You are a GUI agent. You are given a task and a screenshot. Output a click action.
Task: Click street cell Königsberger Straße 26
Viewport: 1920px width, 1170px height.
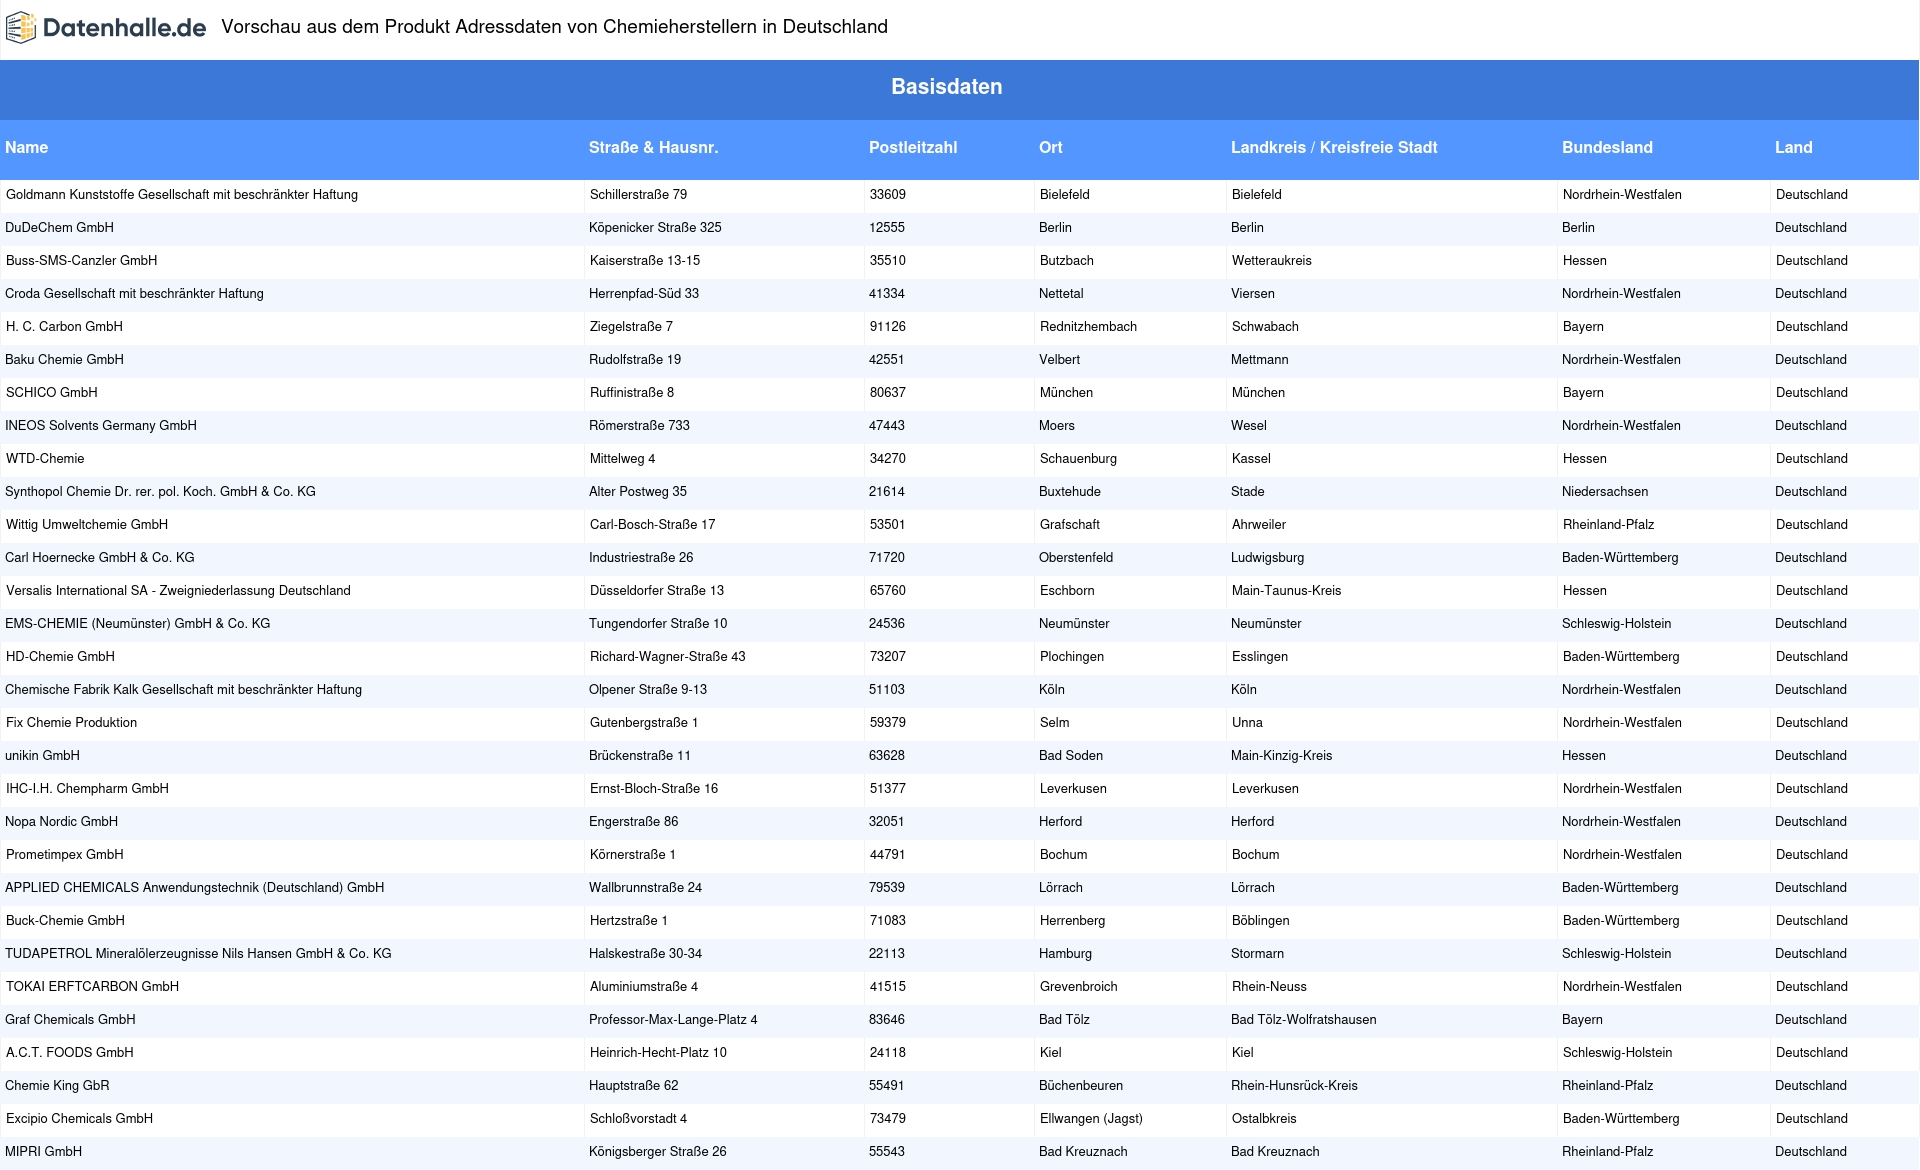click(658, 1152)
